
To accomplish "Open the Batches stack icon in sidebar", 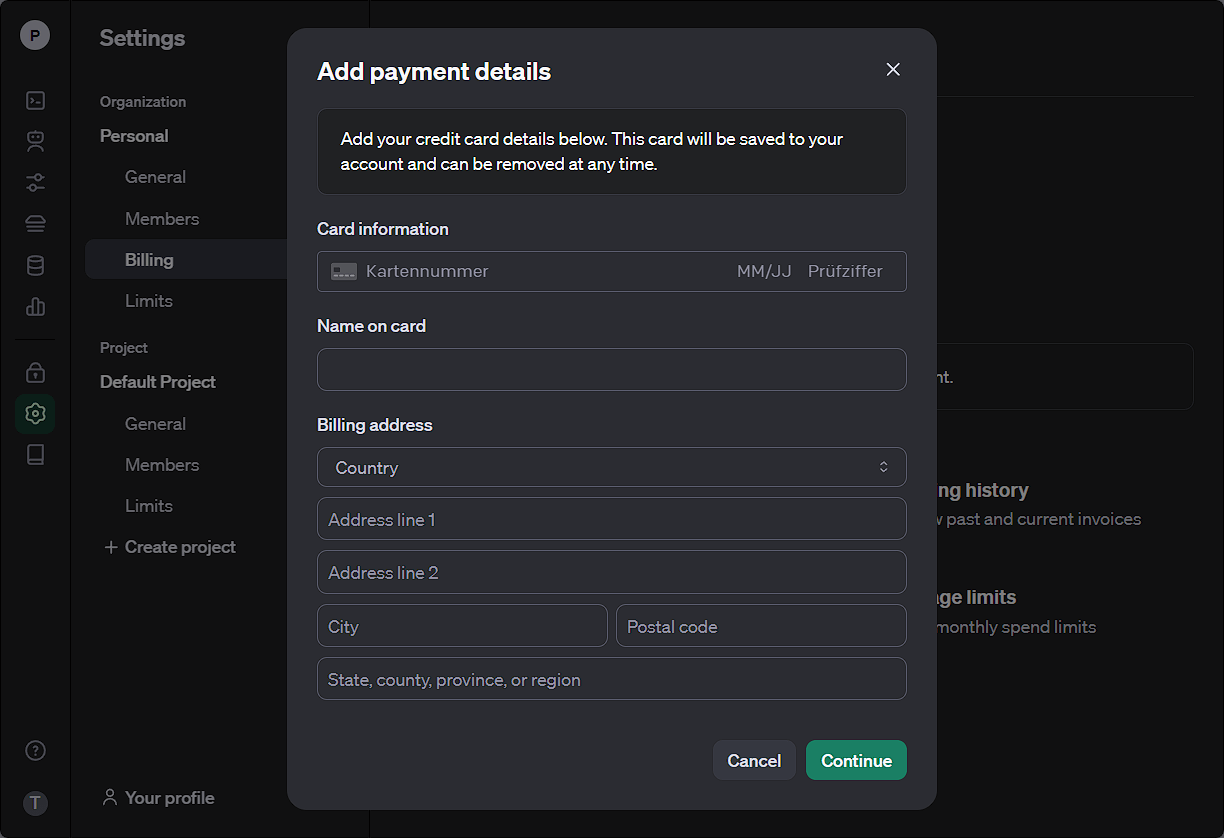I will (x=35, y=223).
